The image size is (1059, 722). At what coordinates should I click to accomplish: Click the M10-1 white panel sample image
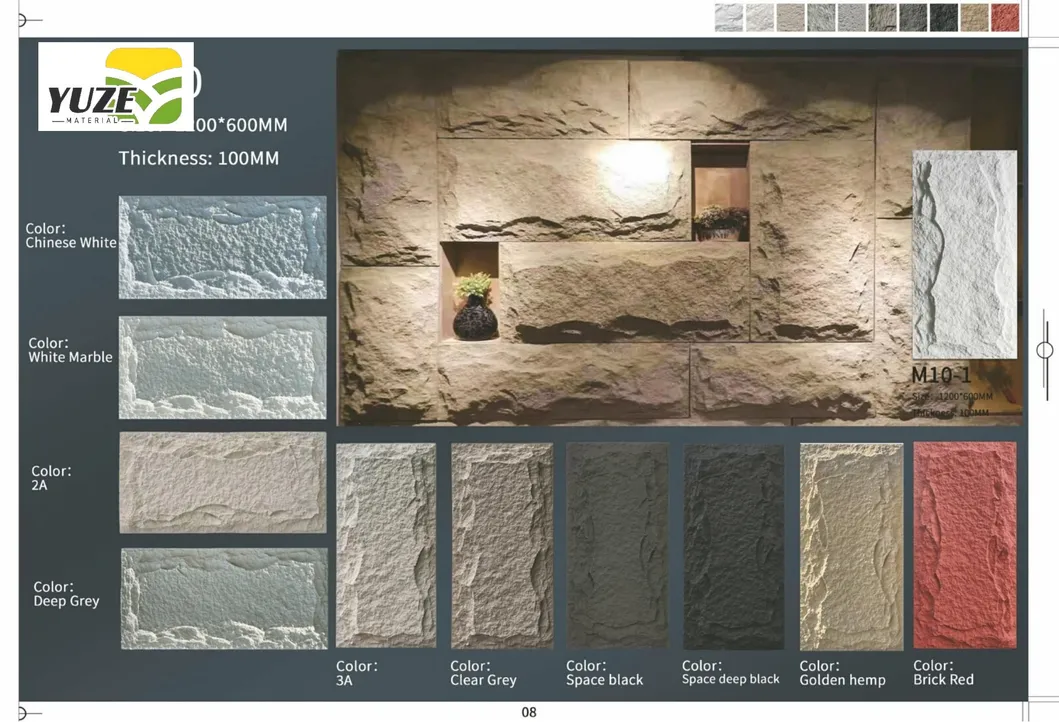[x=964, y=254]
